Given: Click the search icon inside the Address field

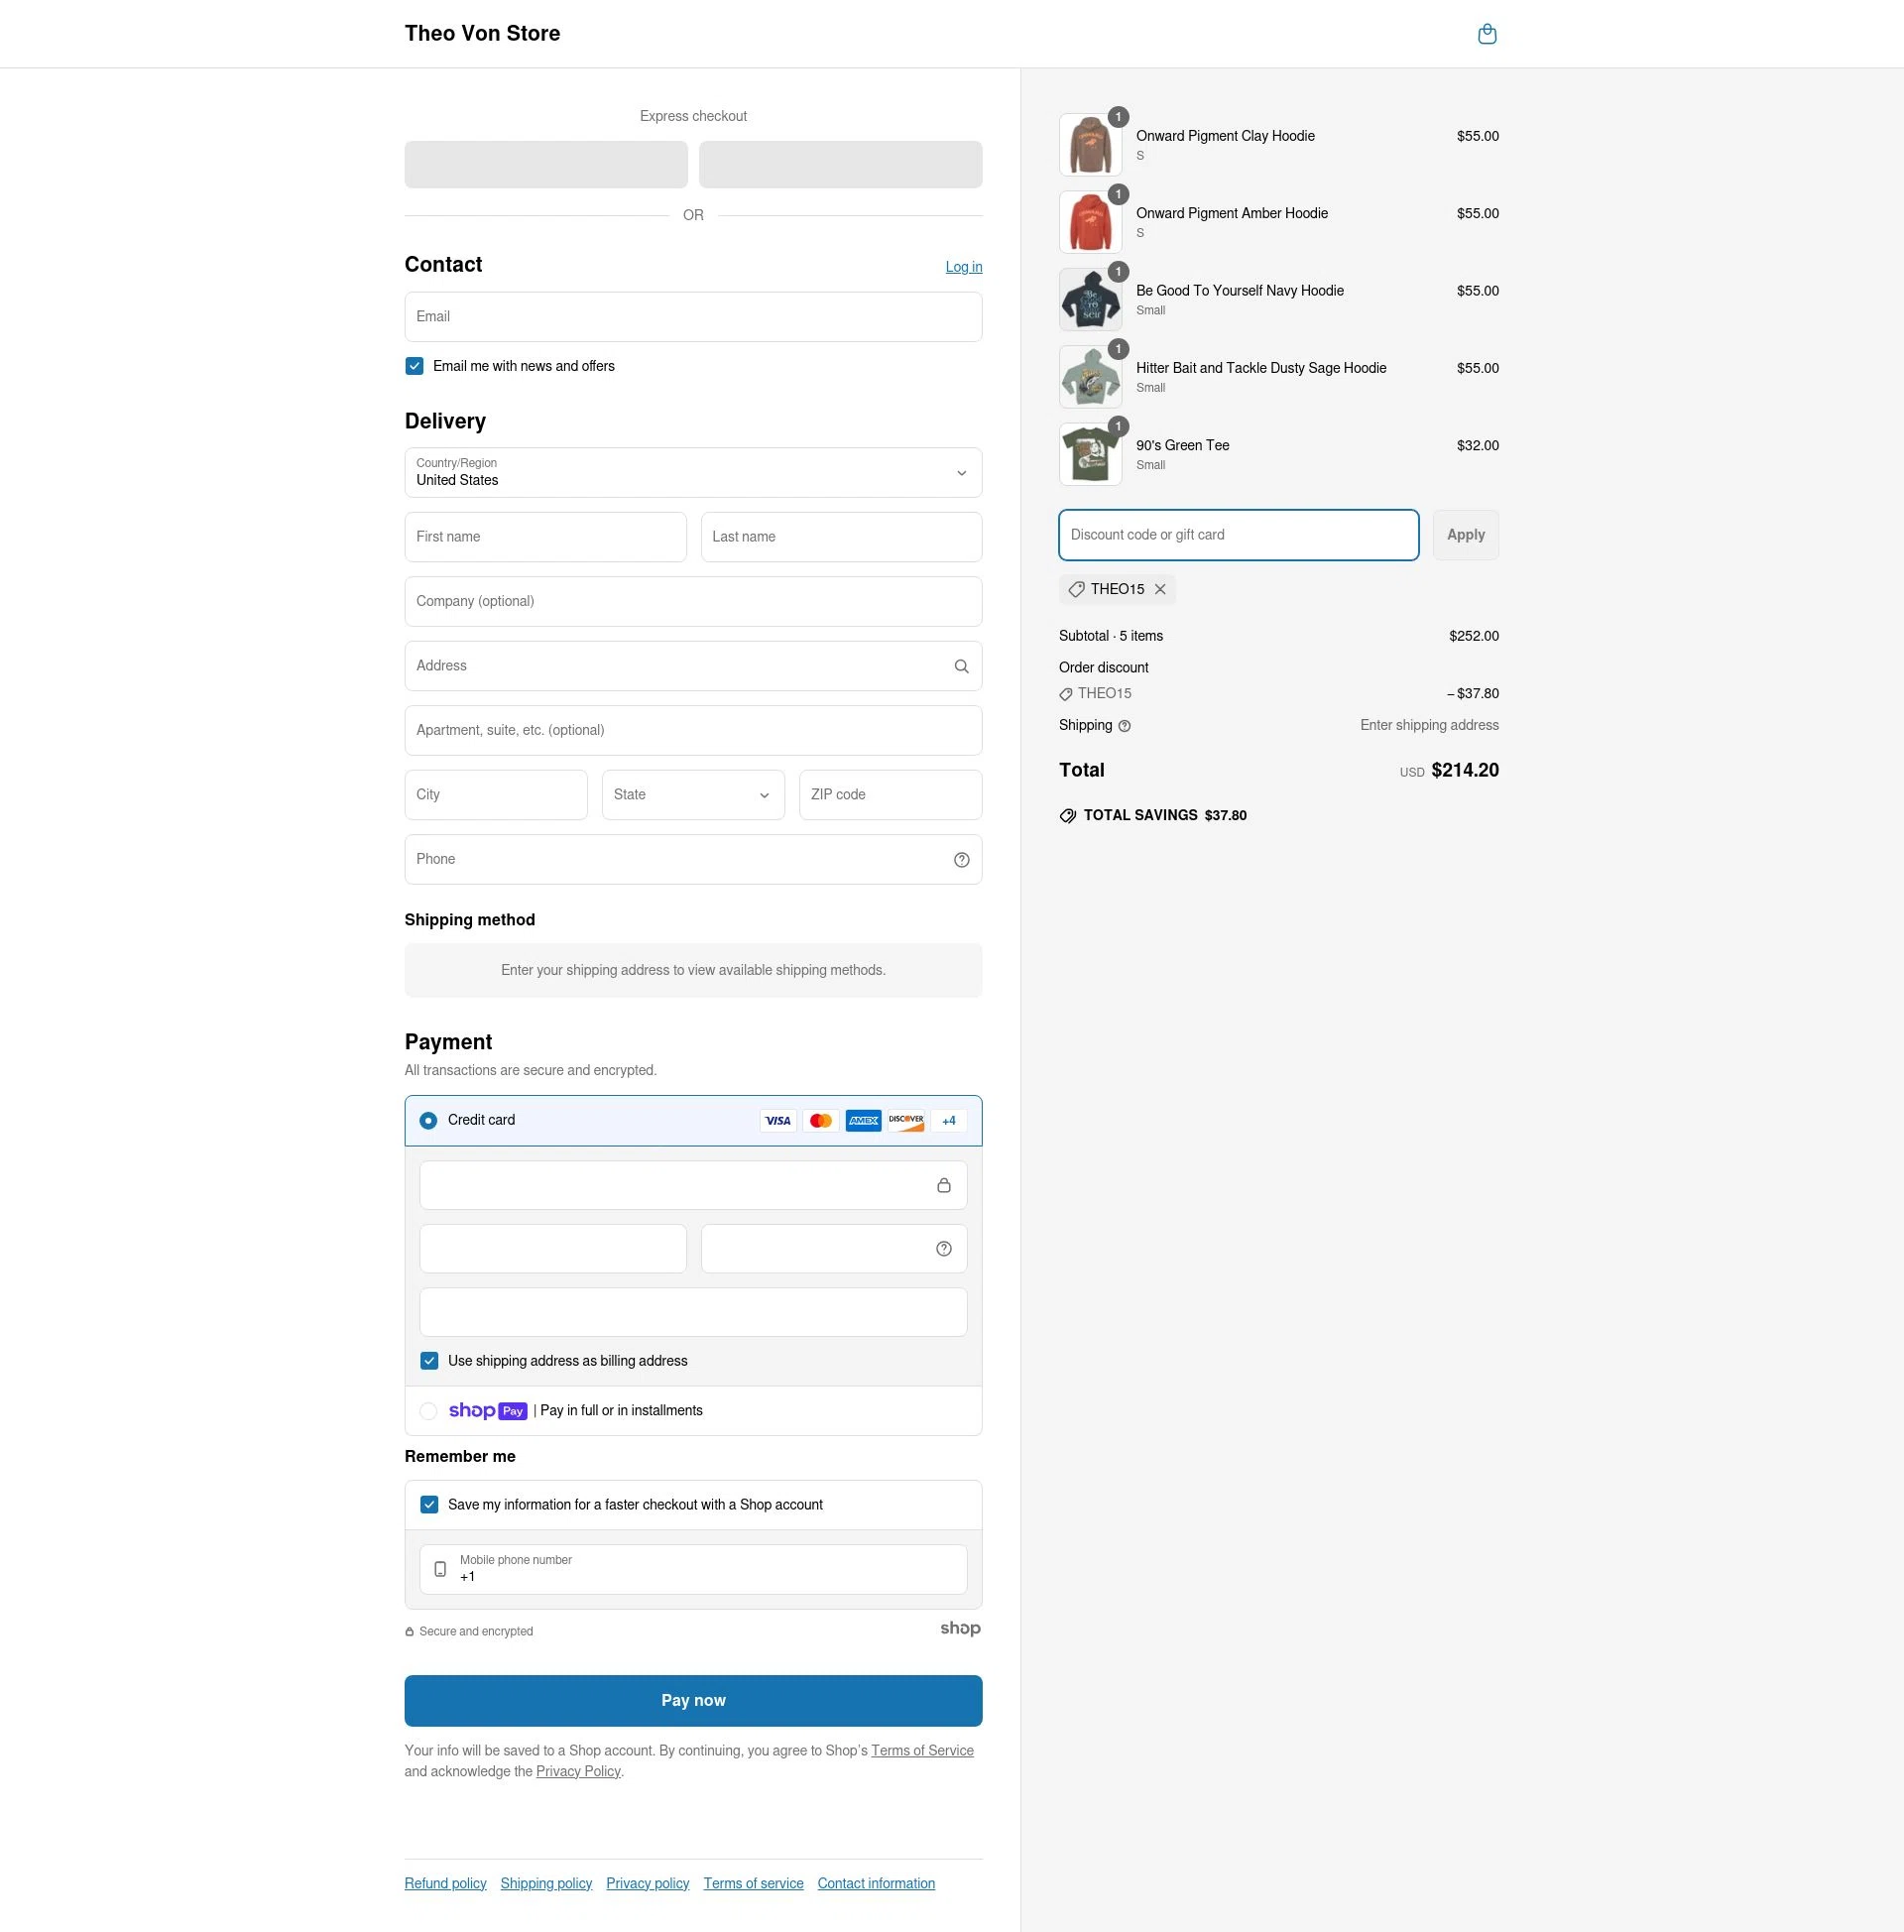Looking at the screenshot, I should pos(961,665).
